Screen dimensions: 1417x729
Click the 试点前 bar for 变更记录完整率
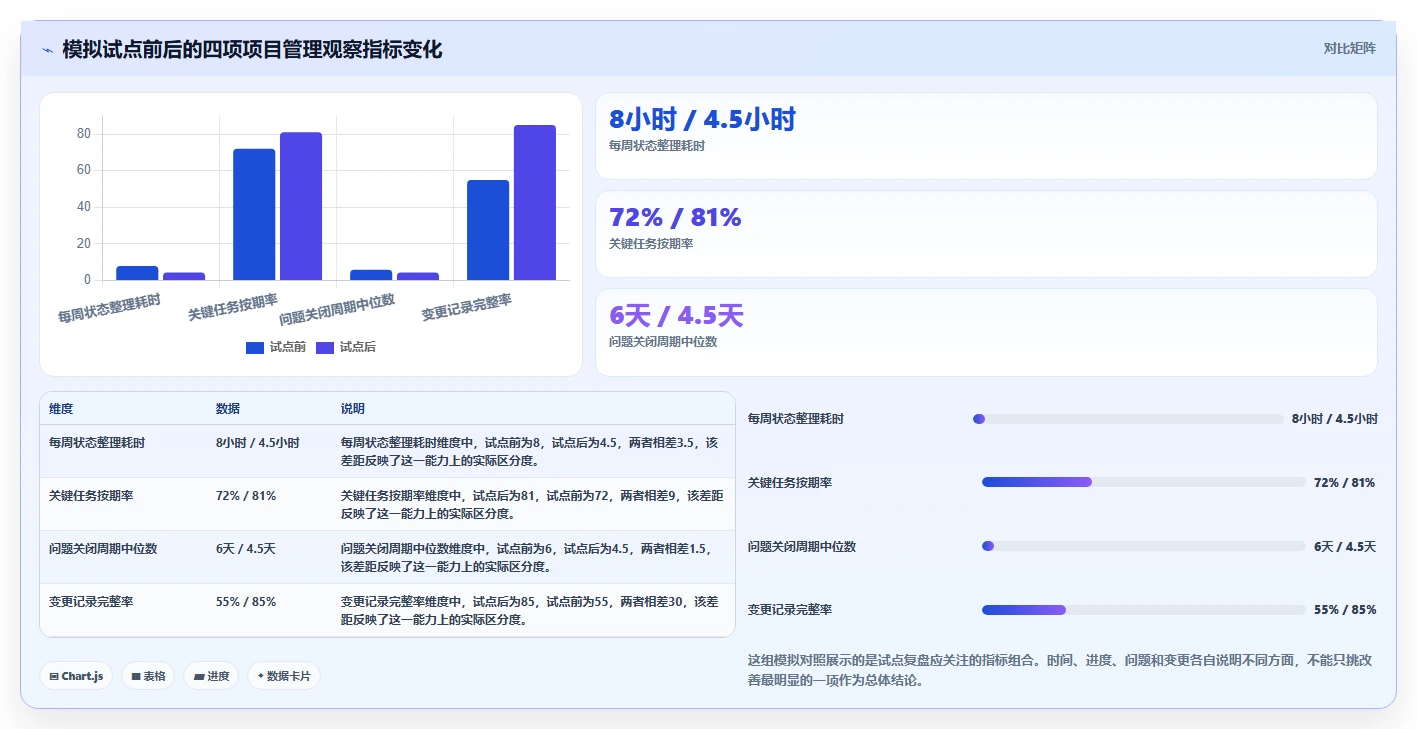point(488,230)
